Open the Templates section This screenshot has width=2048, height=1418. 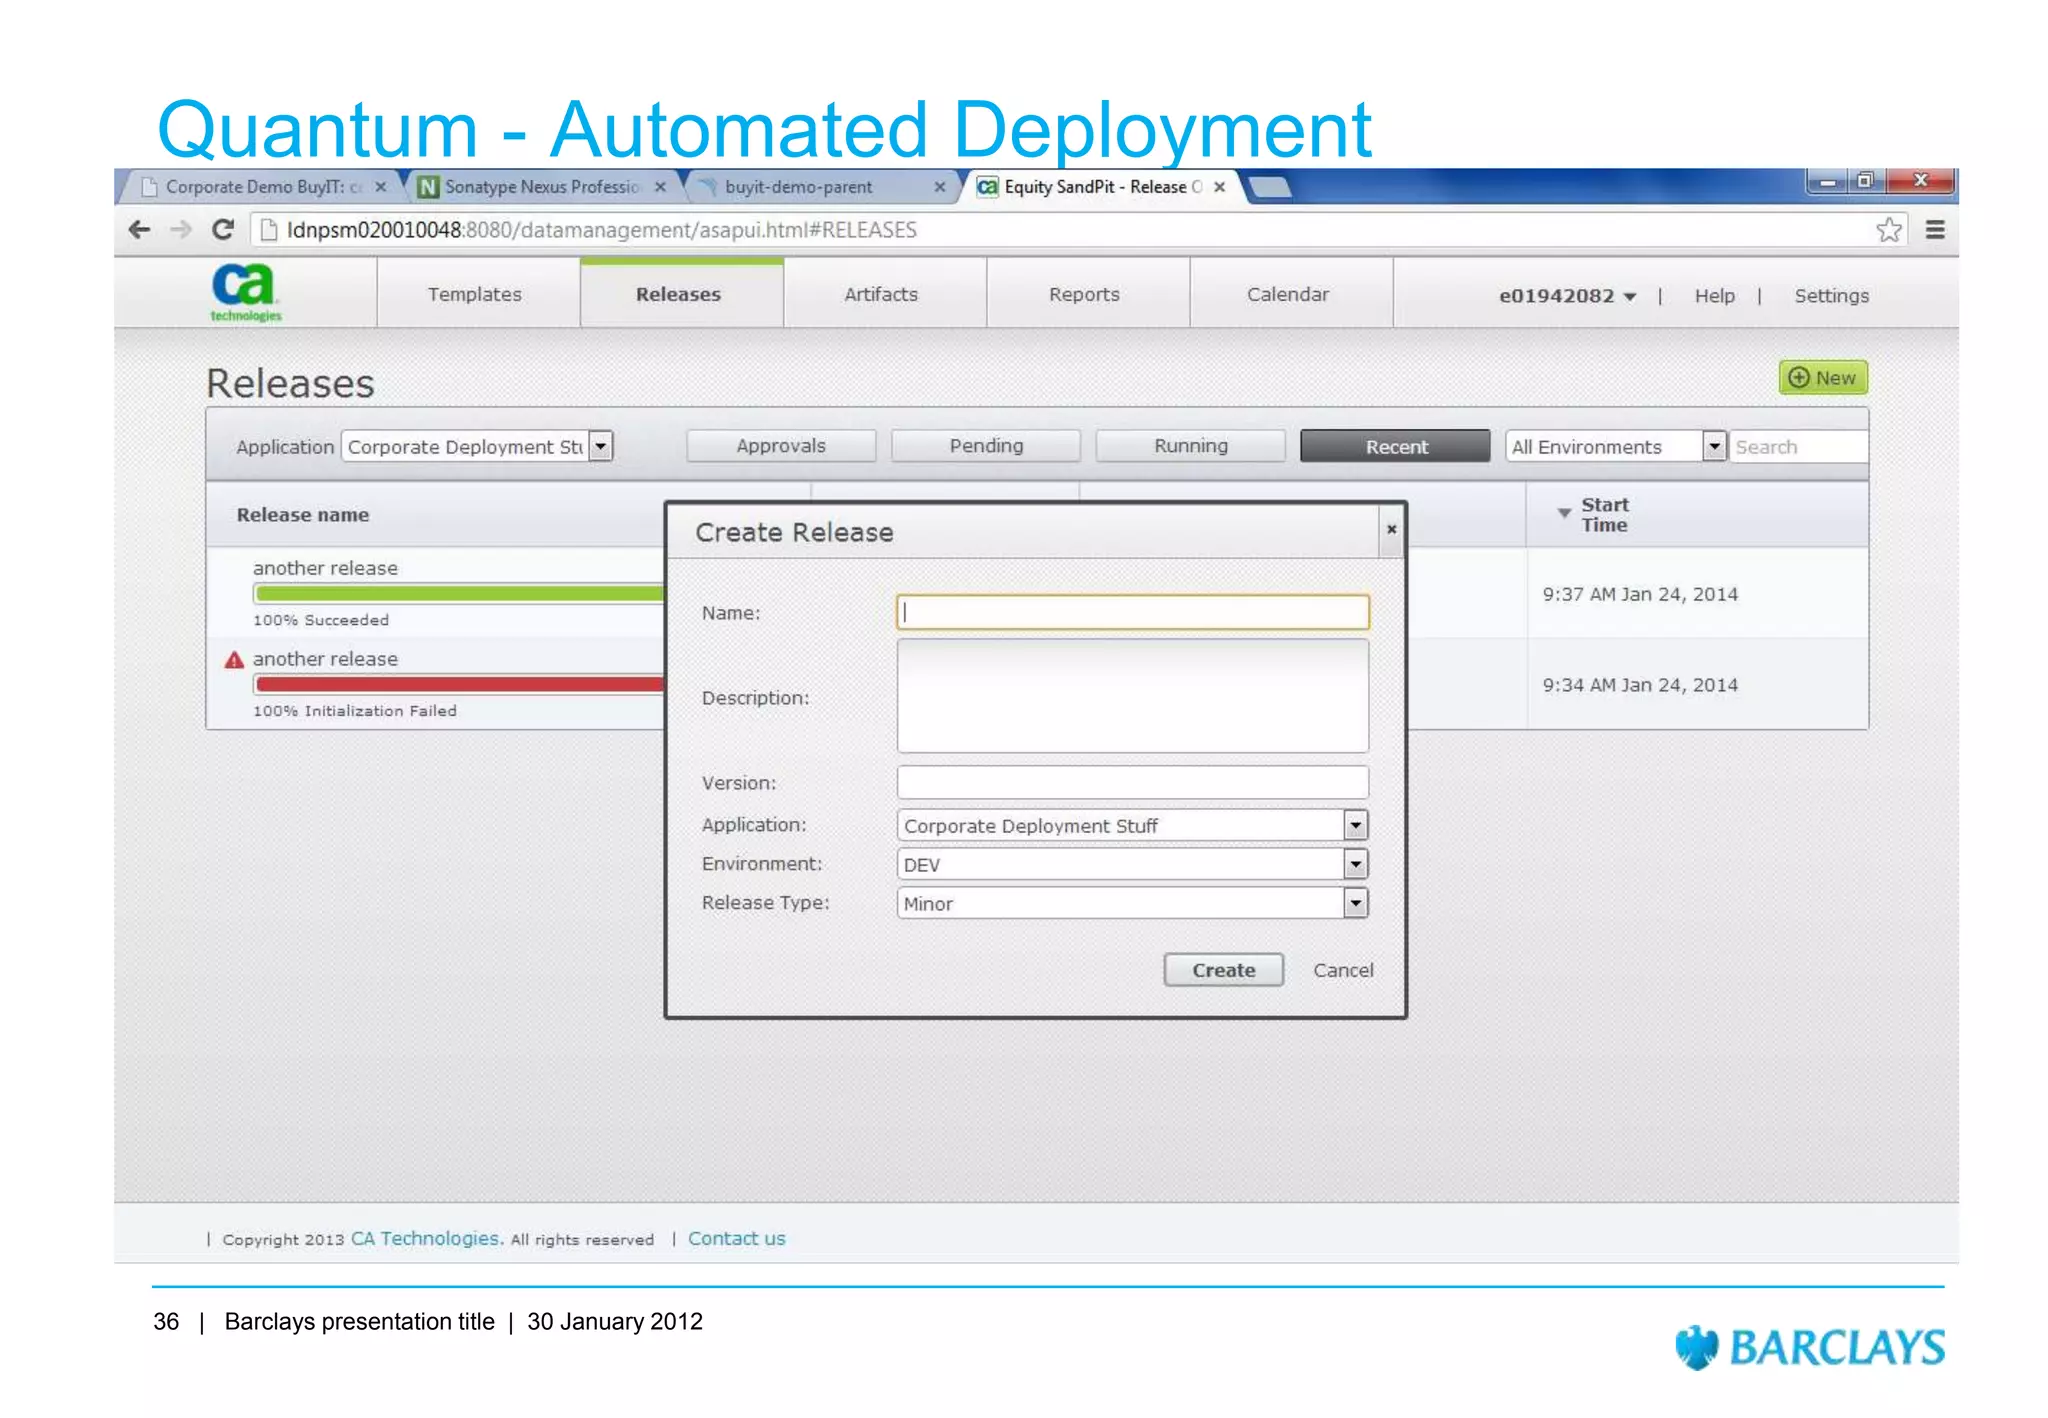(x=475, y=294)
